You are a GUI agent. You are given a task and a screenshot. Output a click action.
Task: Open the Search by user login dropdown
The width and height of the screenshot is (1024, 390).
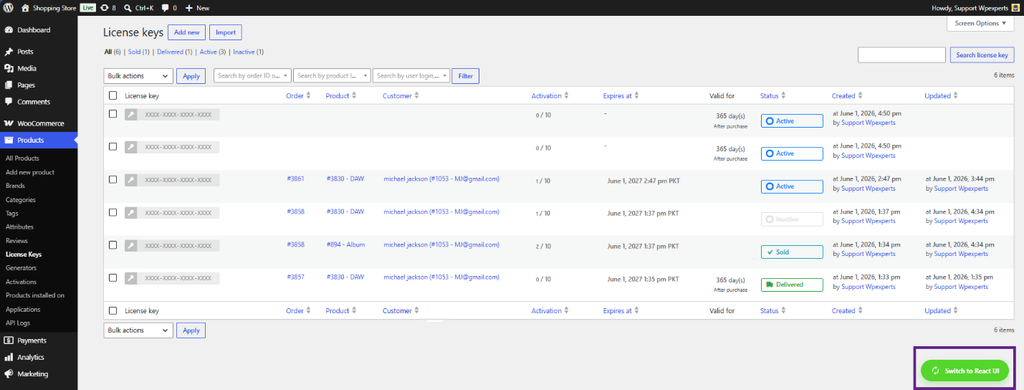point(411,76)
